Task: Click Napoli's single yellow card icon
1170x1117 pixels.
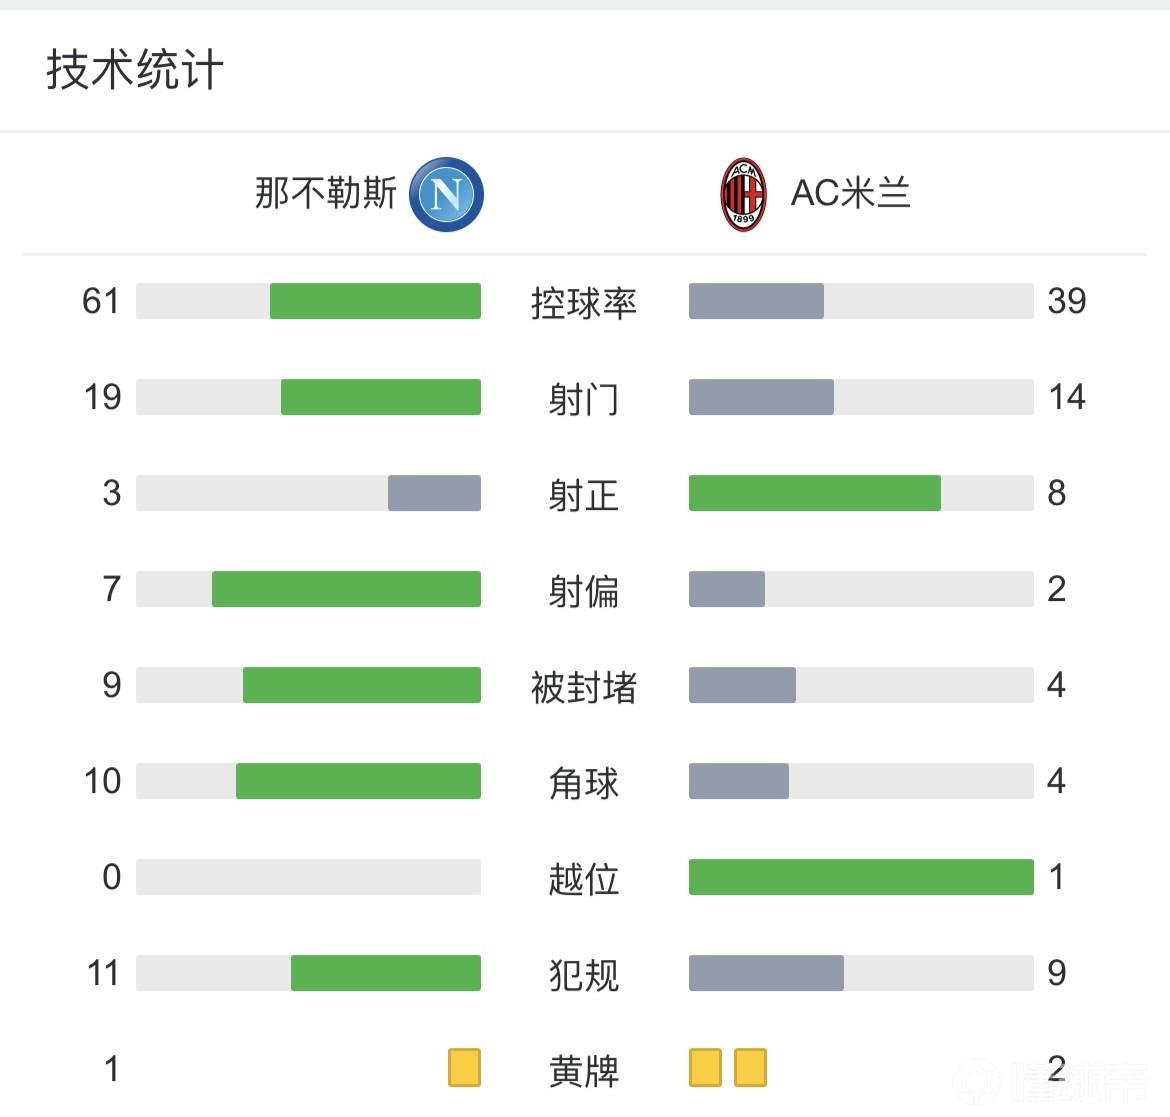Action: click(464, 1067)
